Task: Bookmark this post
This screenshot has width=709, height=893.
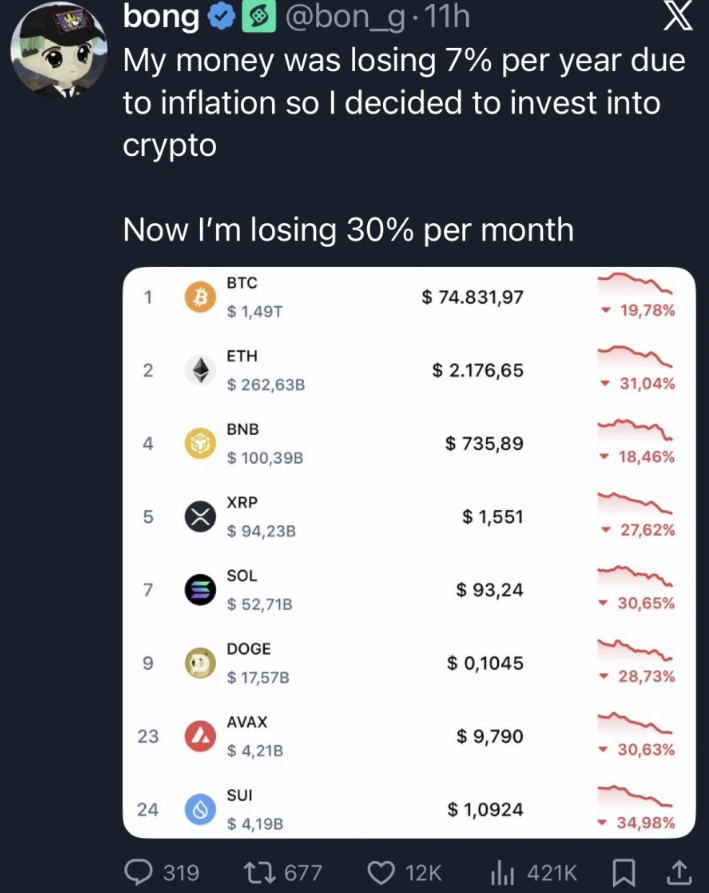Action: [x=623, y=872]
